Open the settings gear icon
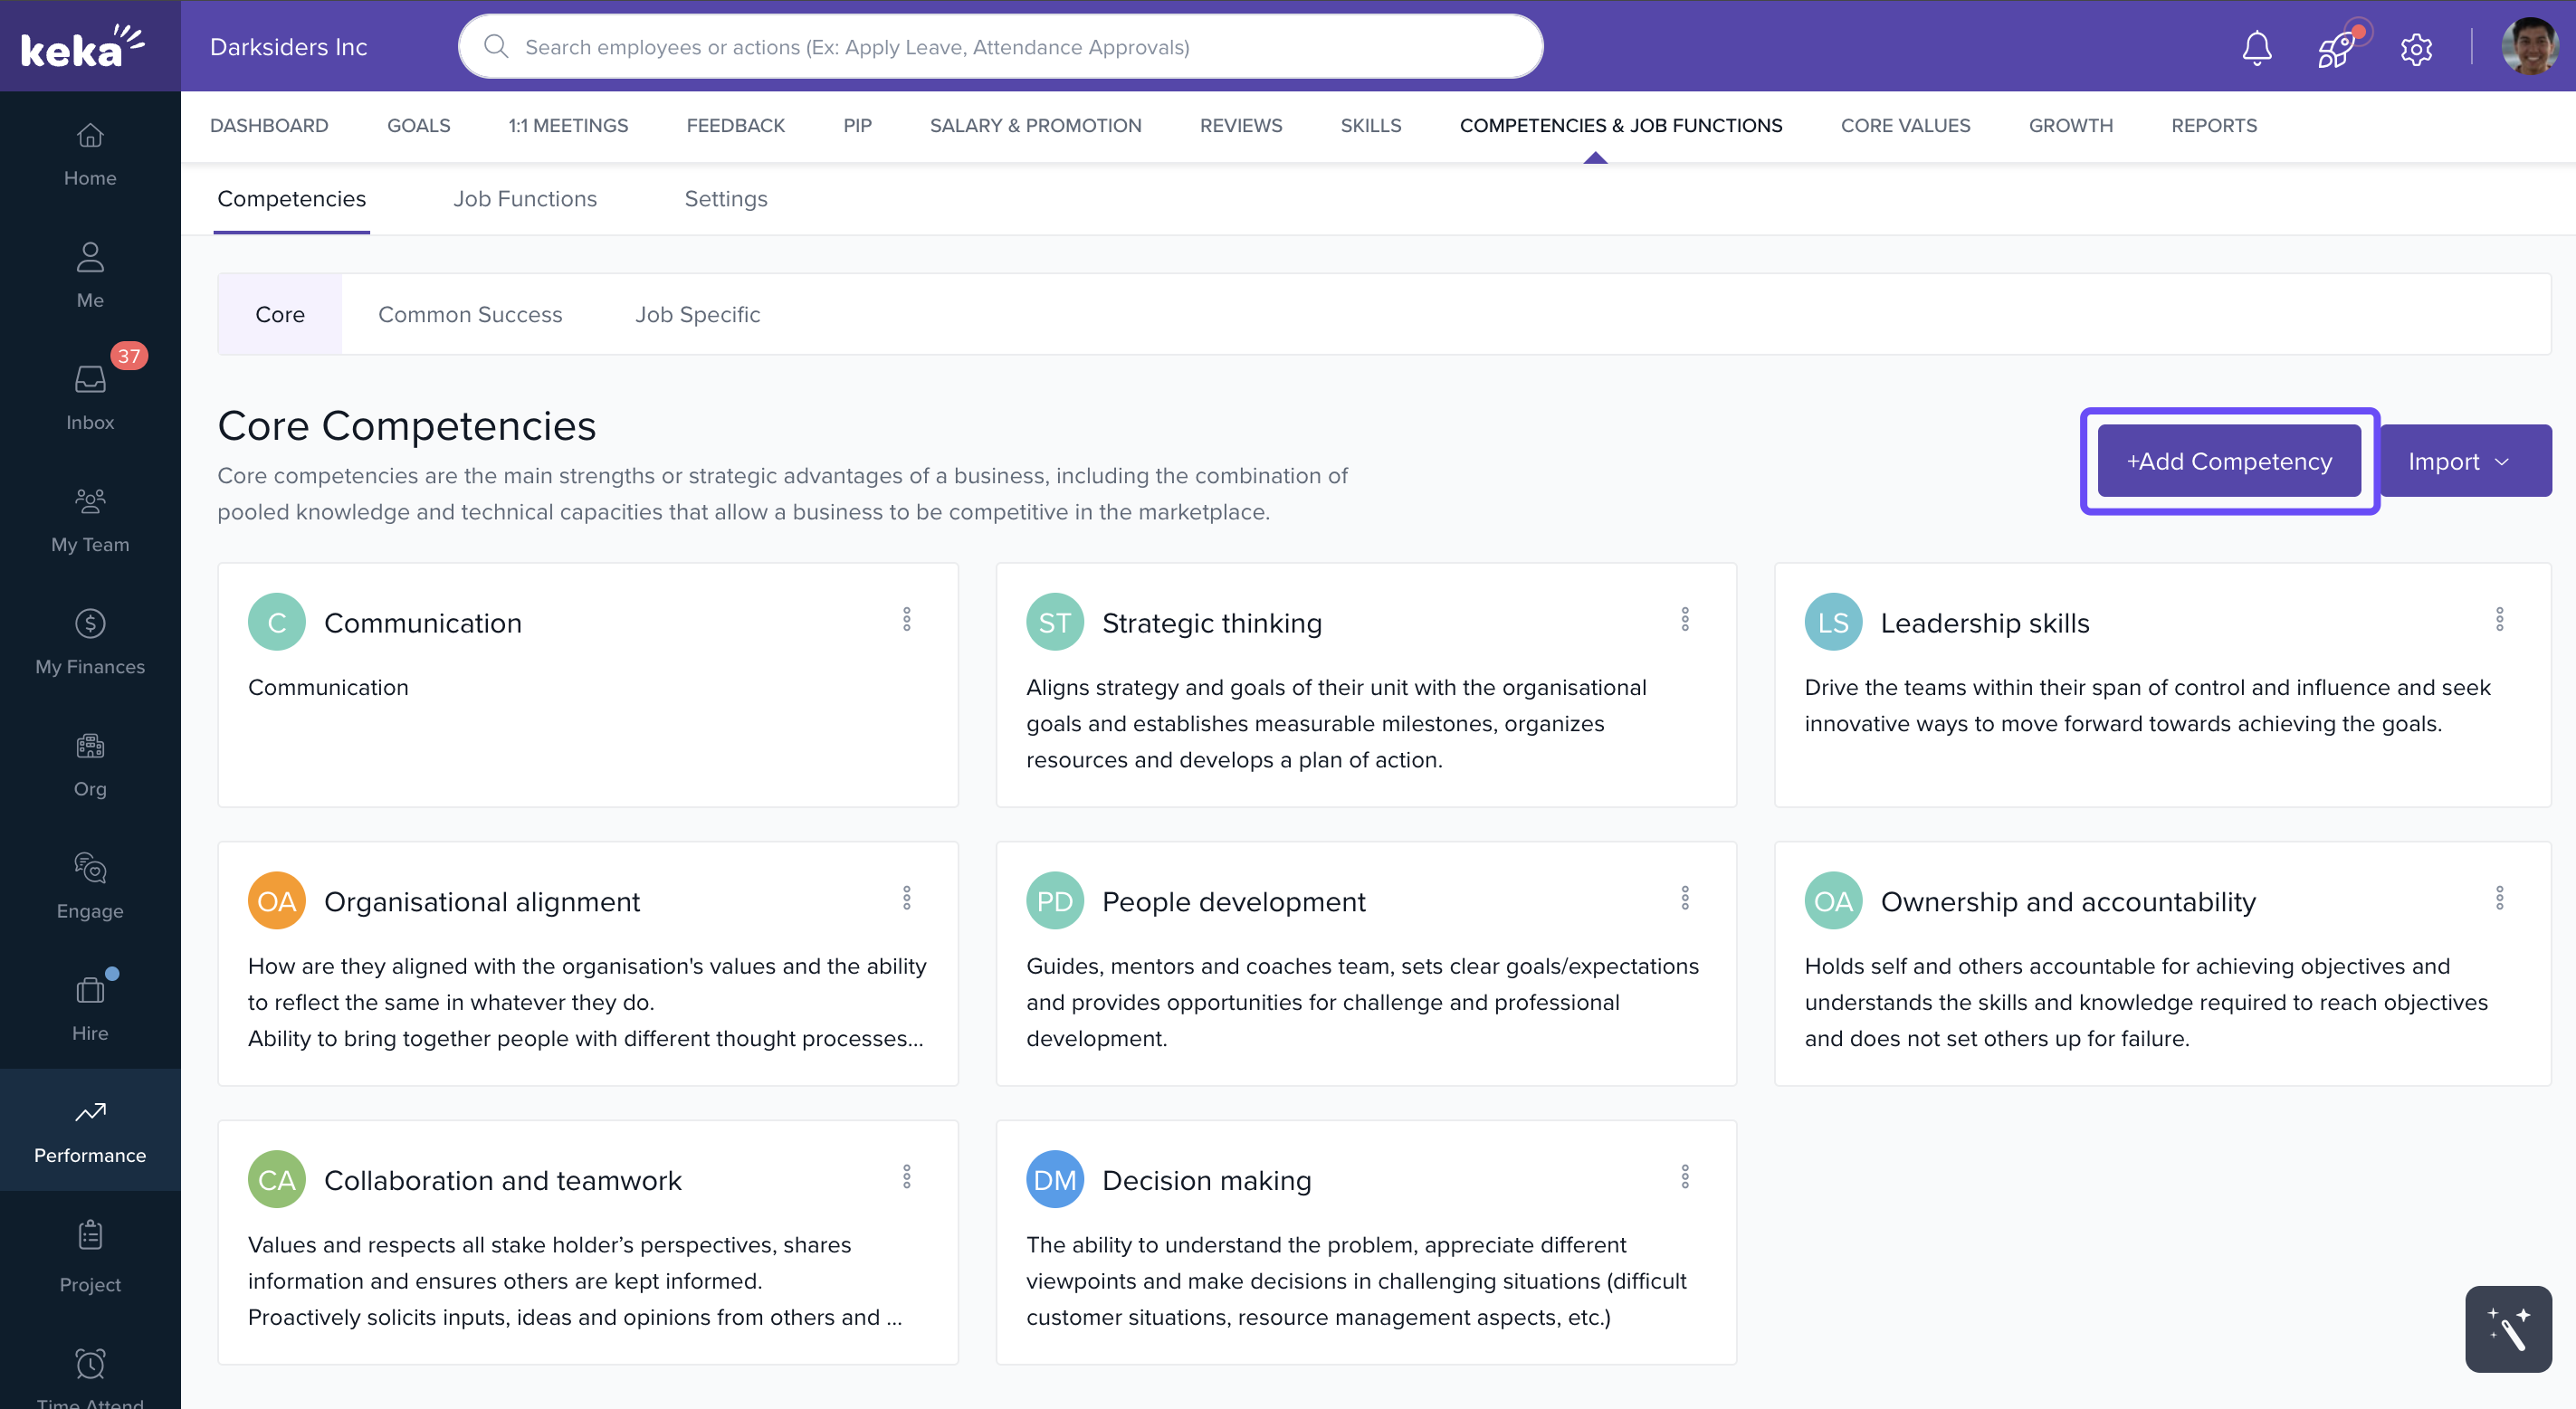 (2415, 48)
